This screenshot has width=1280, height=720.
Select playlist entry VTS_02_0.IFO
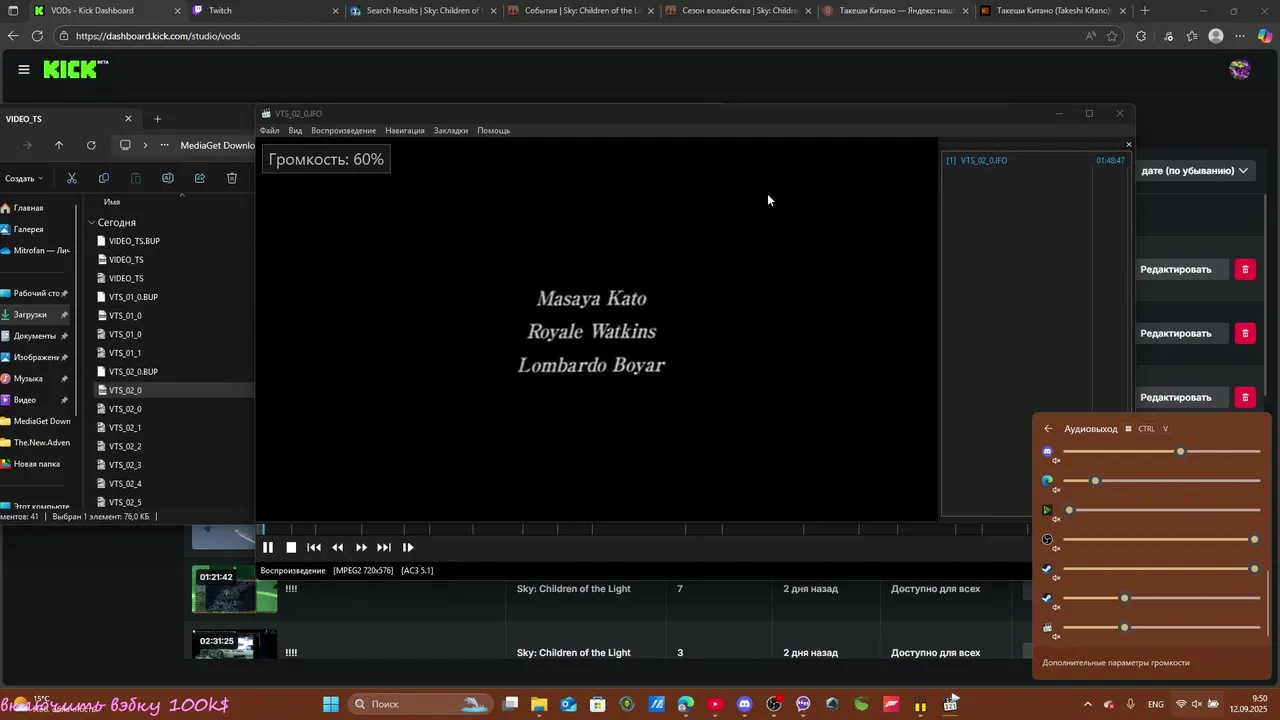[x=1035, y=161]
